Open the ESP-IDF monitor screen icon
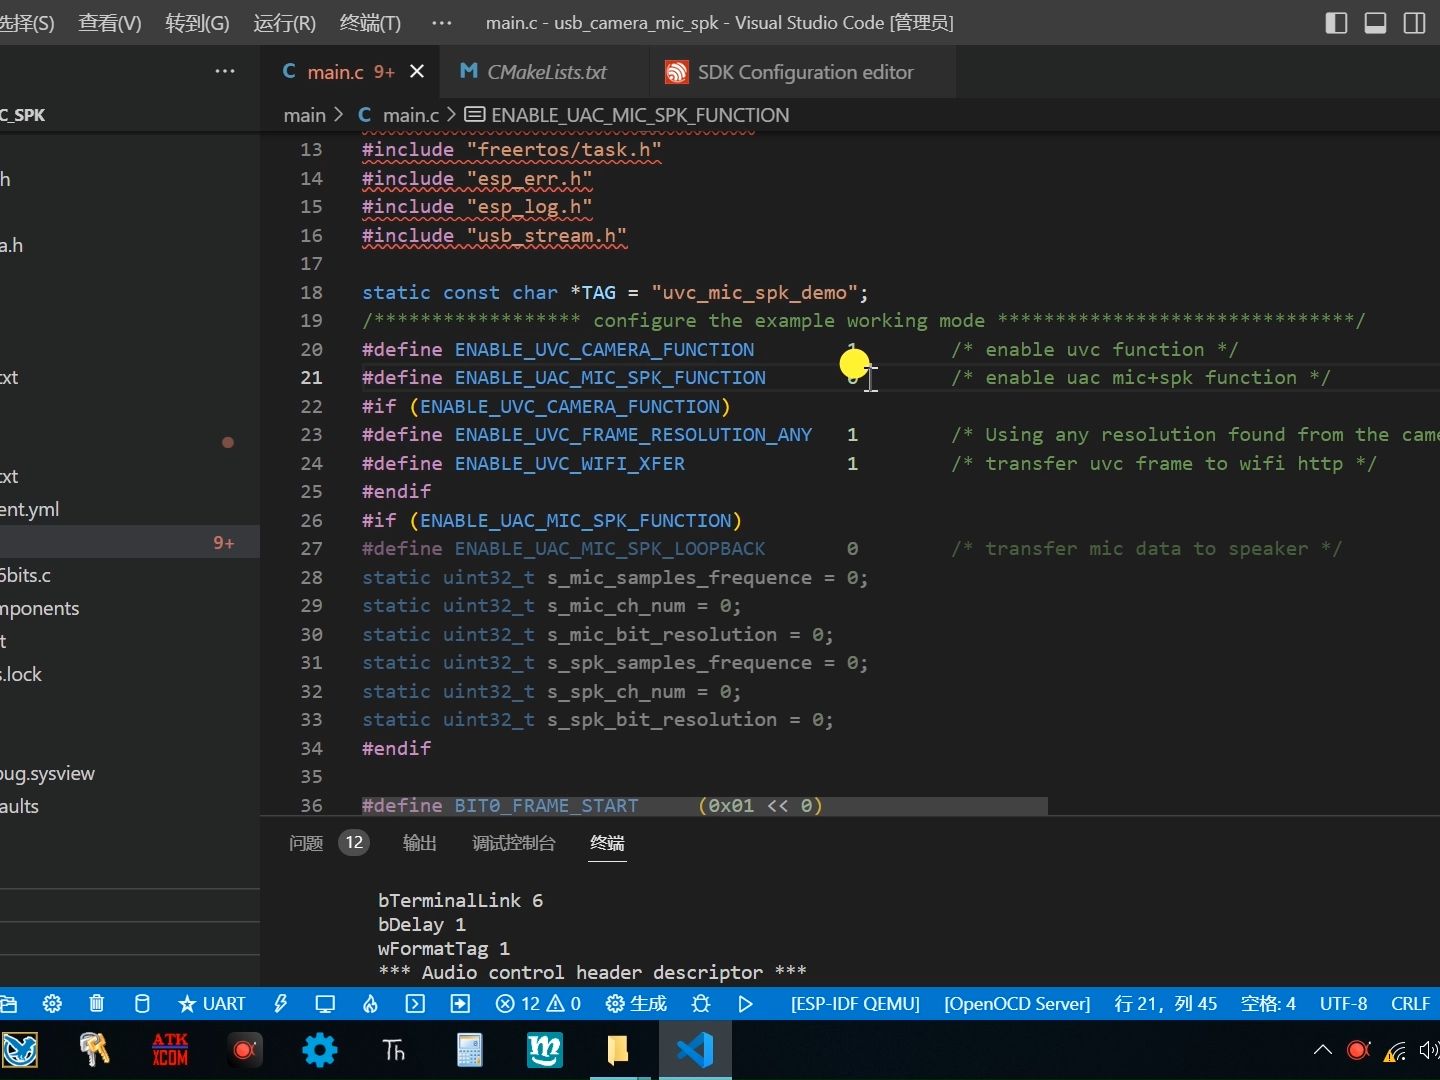Image resolution: width=1440 pixels, height=1080 pixels. coord(325,1003)
